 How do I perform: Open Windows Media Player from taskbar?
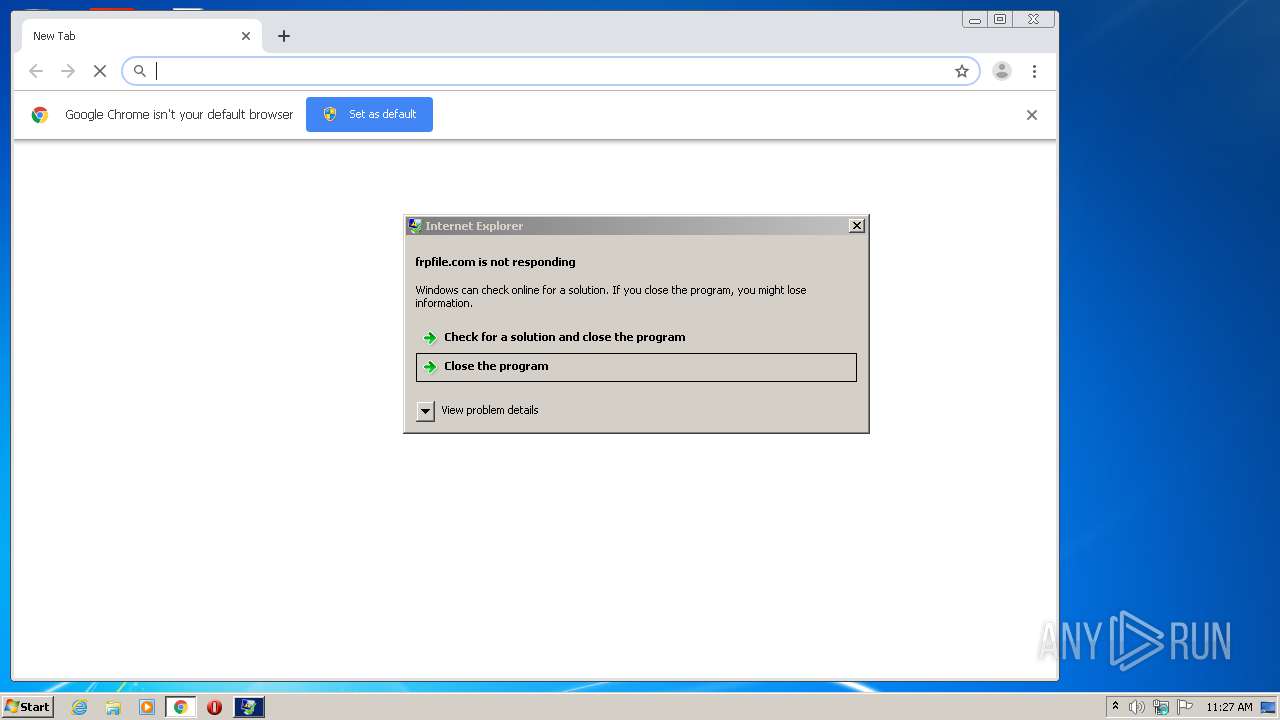147,707
